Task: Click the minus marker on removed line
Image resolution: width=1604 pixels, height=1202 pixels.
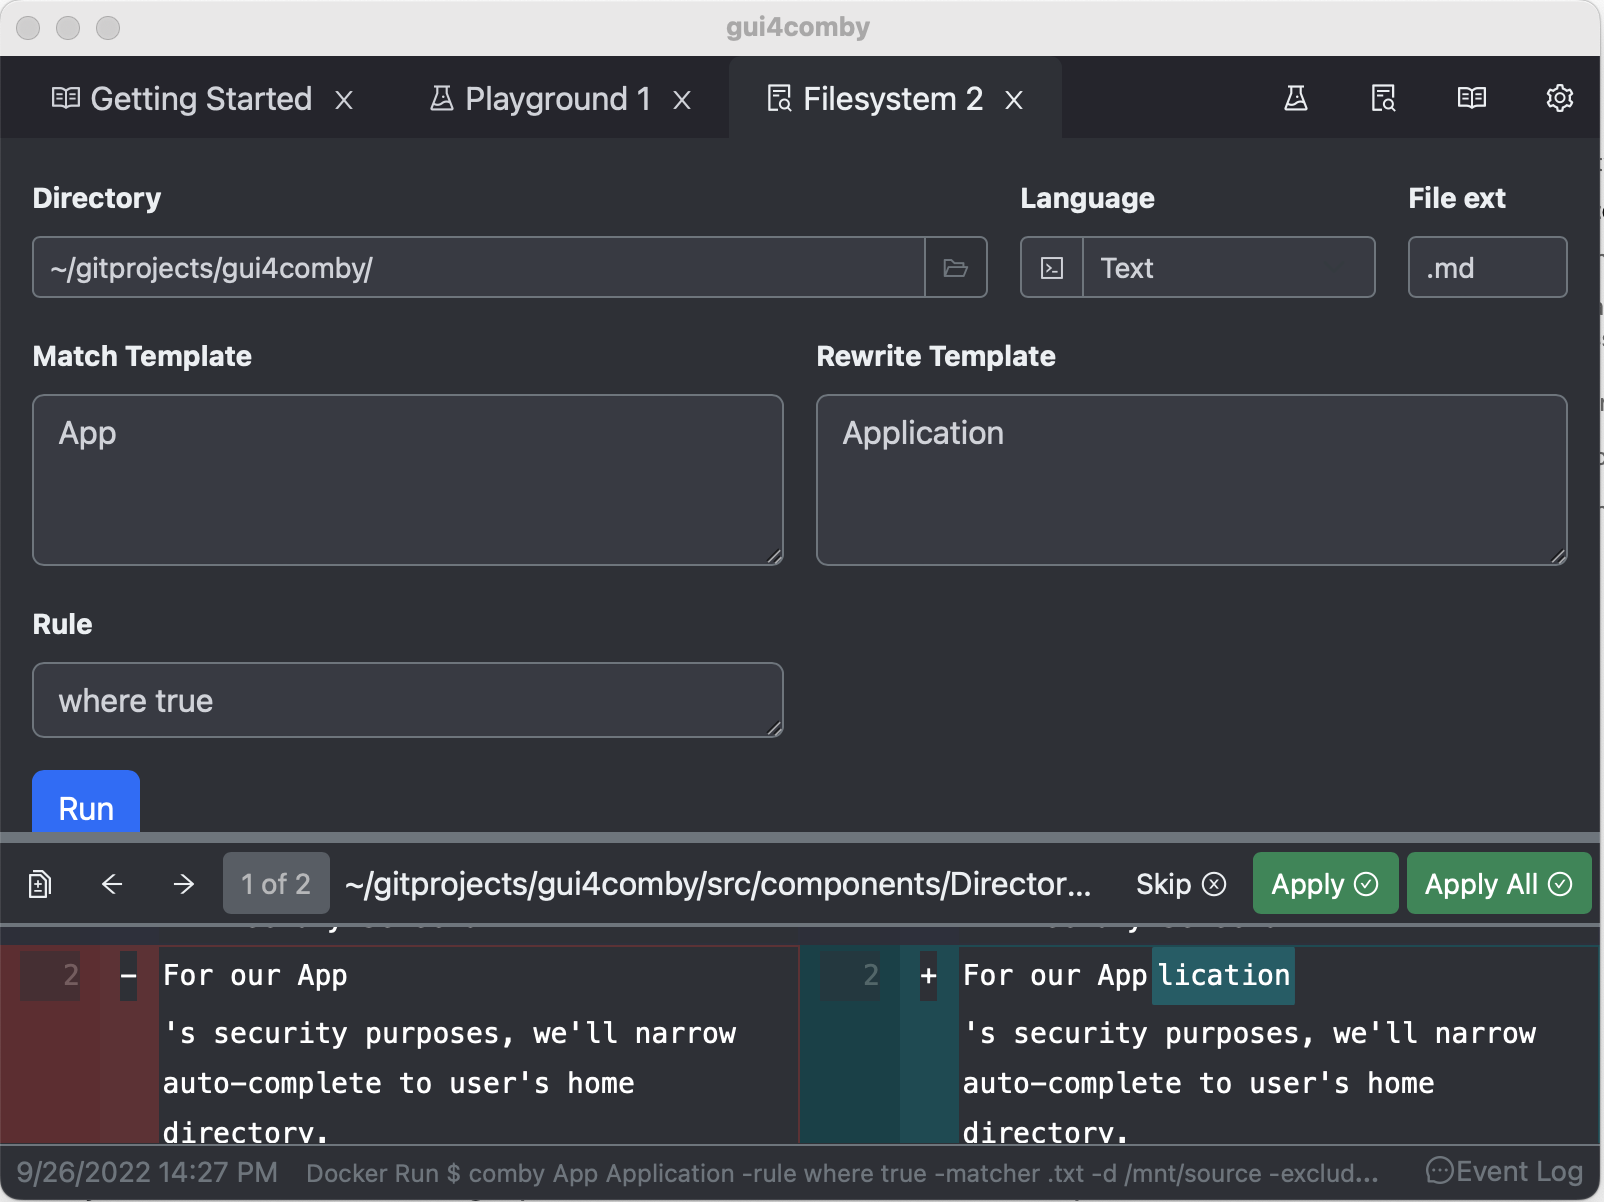Action: coord(128,975)
